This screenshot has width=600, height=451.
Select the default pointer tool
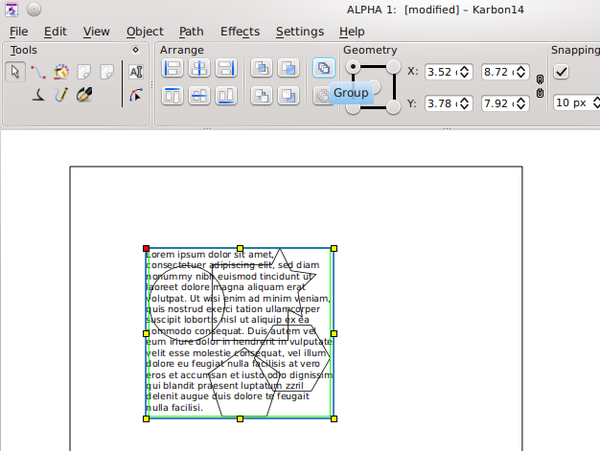pos(15,71)
